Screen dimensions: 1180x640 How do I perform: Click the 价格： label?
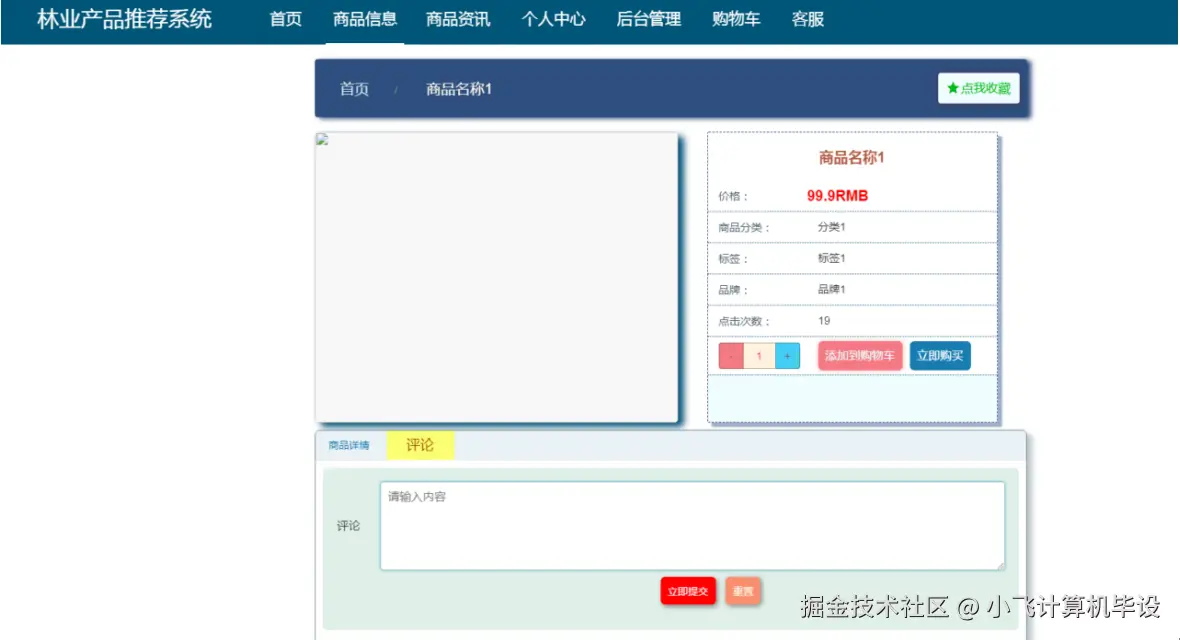pyautogui.click(x=733, y=197)
